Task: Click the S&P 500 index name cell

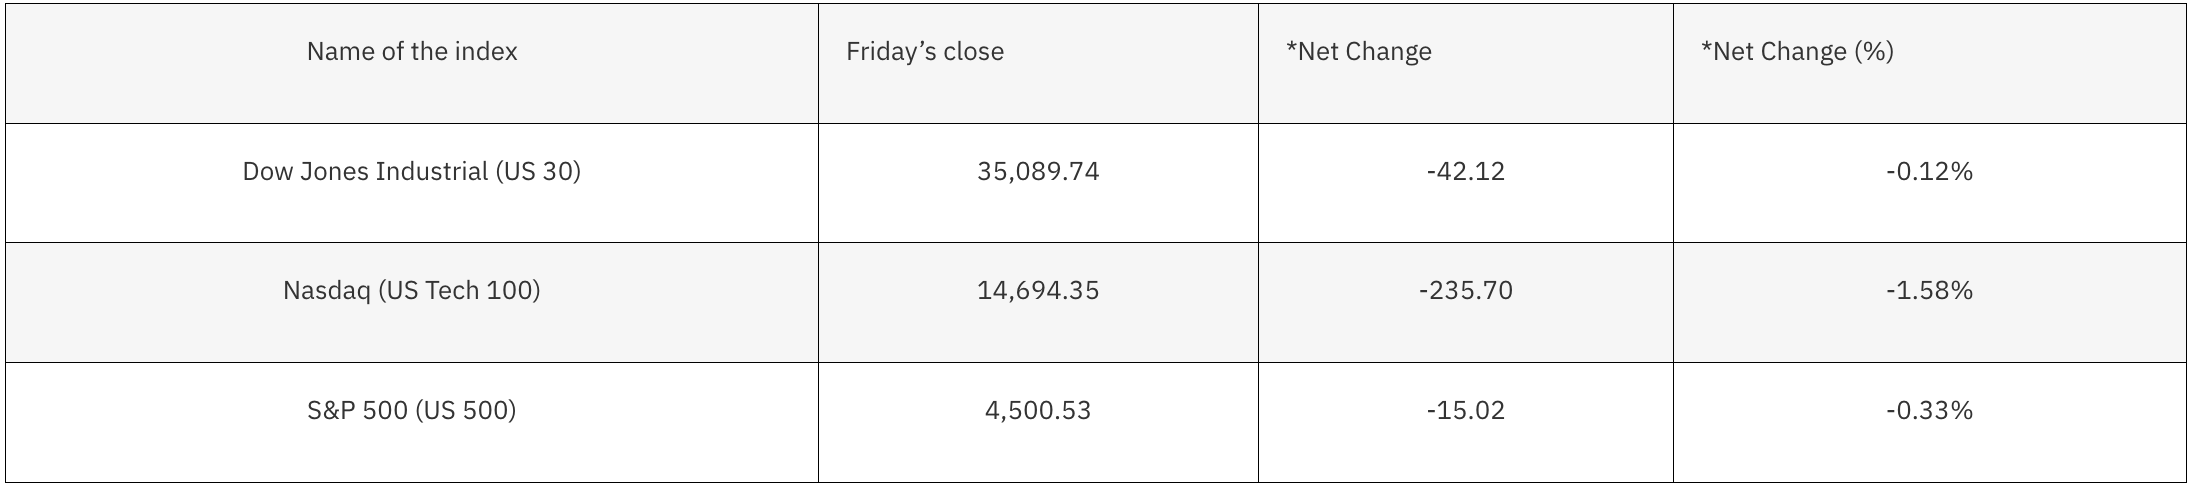Action: click(x=411, y=411)
